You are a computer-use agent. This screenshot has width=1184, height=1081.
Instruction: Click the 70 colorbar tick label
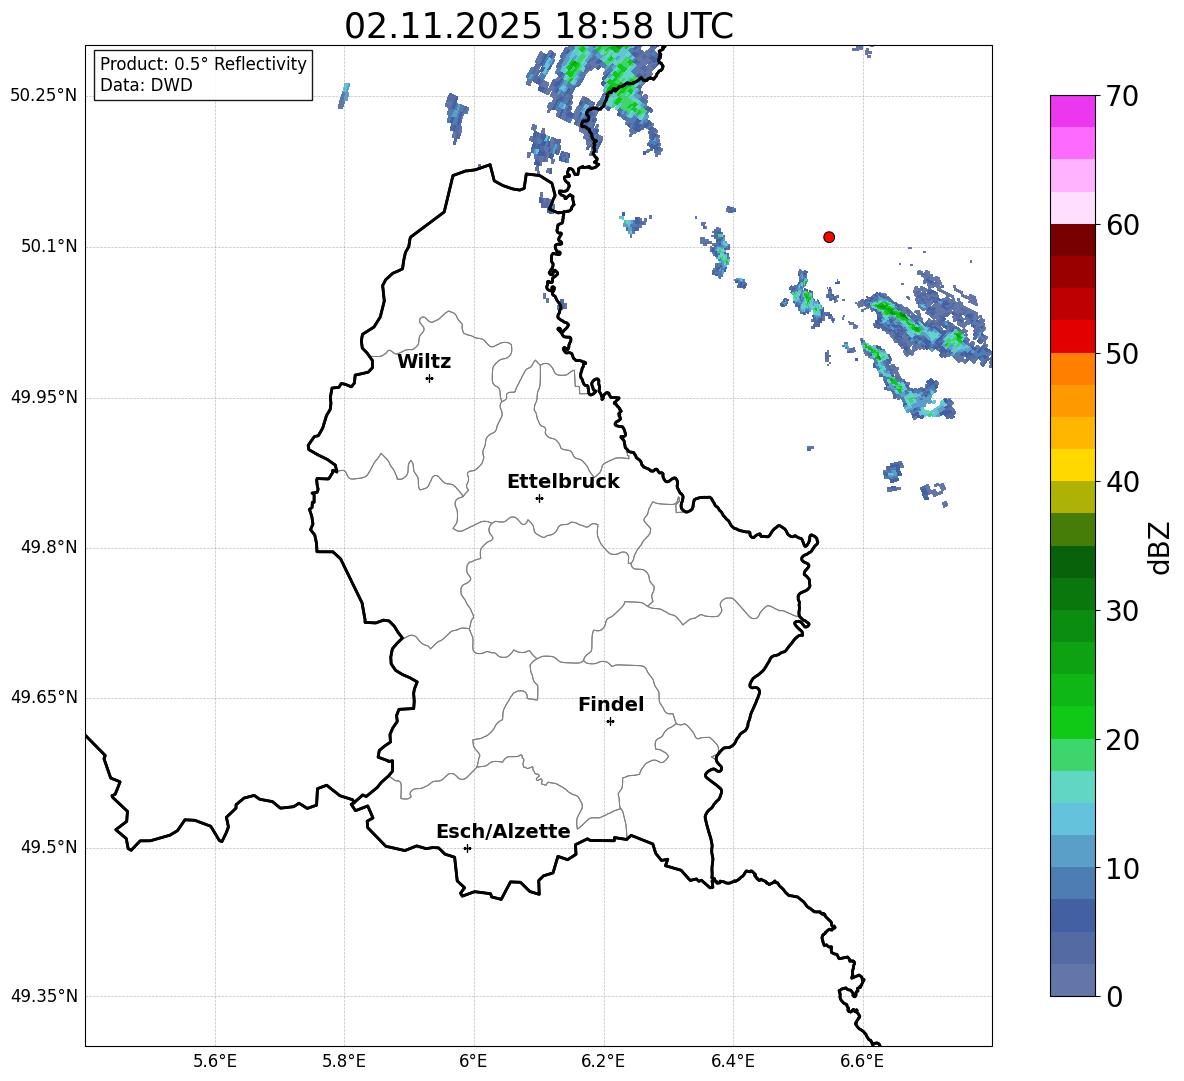click(1122, 96)
